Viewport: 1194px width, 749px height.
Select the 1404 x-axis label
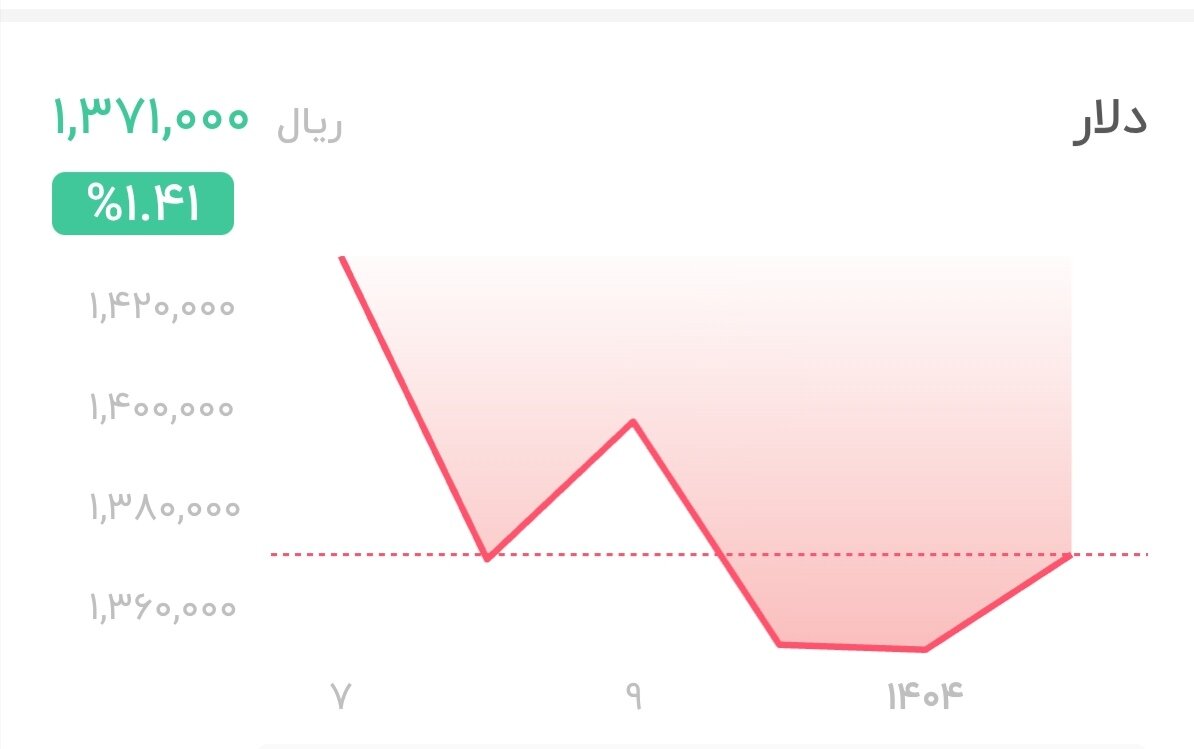click(x=925, y=695)
